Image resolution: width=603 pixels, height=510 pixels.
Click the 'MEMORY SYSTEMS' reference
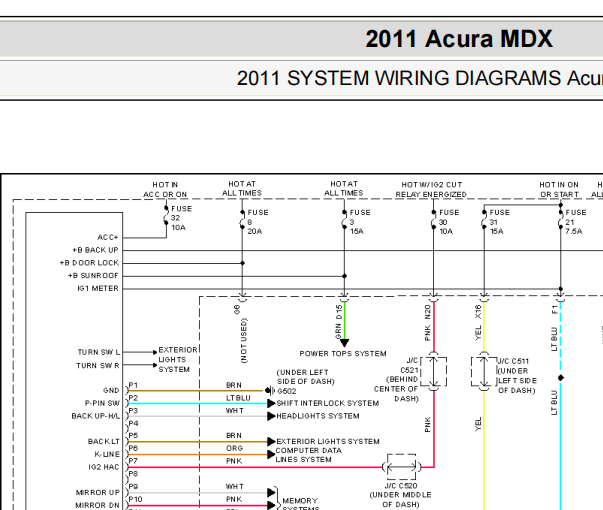pos(300,504)
